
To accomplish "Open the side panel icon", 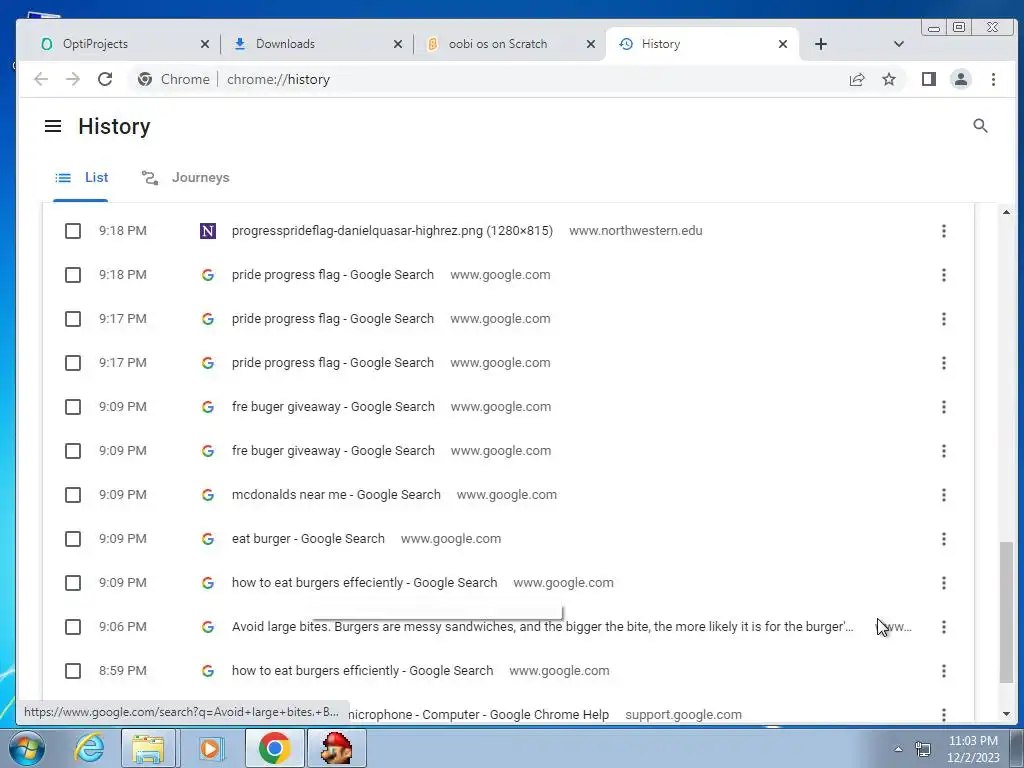I will click(x=929, y=79).
